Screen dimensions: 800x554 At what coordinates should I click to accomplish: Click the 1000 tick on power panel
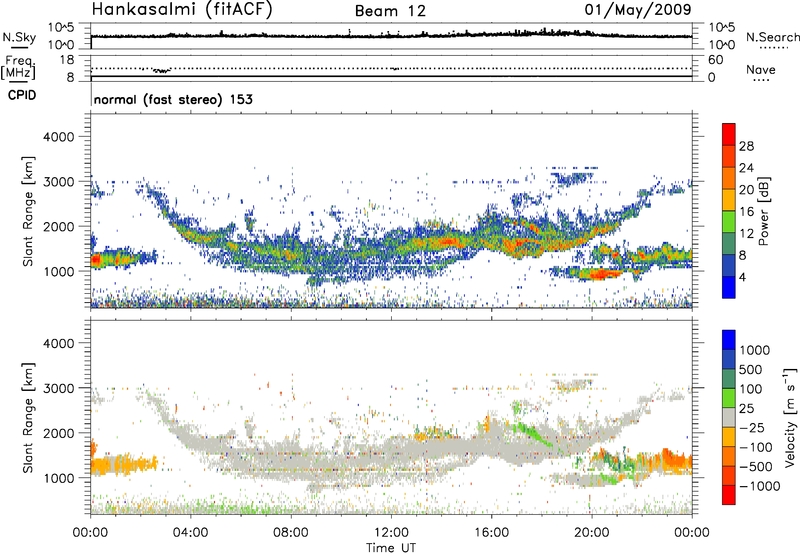[x=59, y=271]
